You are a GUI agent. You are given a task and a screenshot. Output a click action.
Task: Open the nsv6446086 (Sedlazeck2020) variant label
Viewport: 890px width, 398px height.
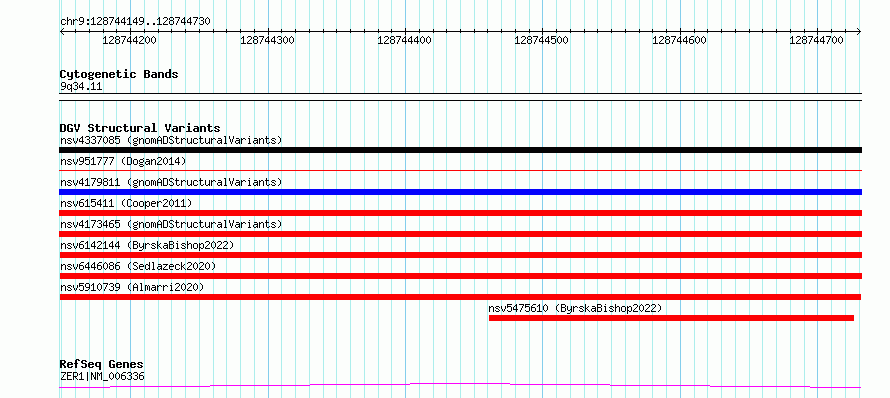(138, 266)
